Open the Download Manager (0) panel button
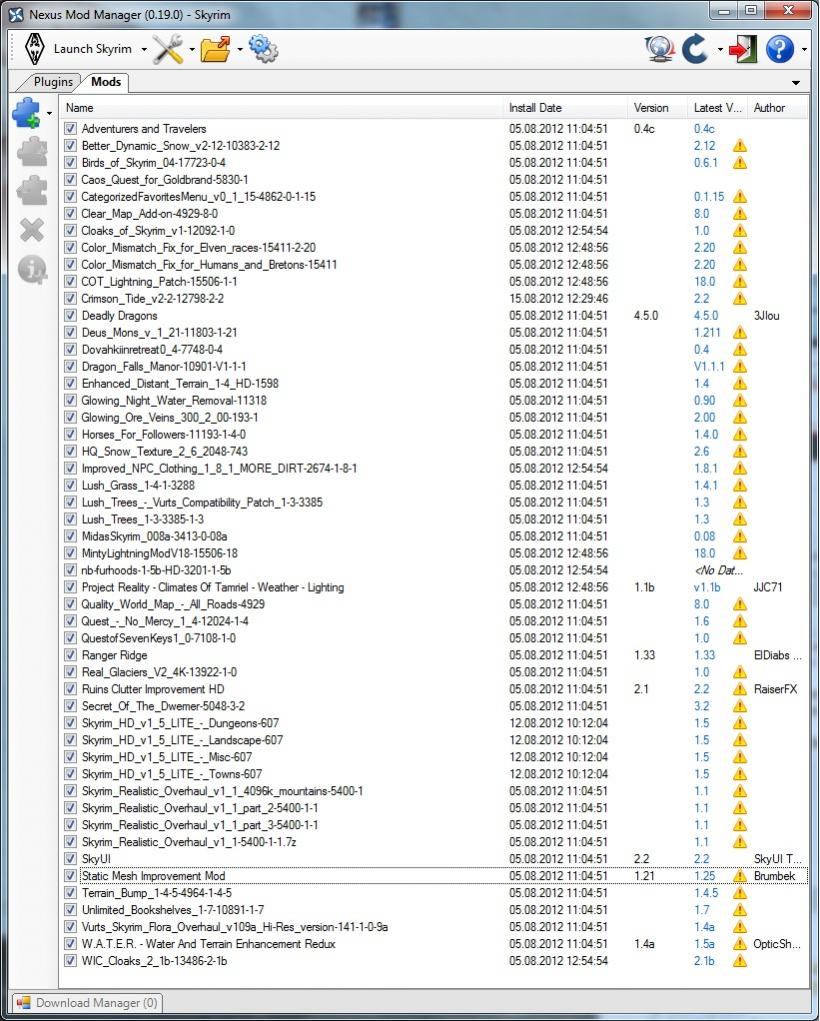This screenshot has width=820, height=1021. click(x=87, y=1003)
